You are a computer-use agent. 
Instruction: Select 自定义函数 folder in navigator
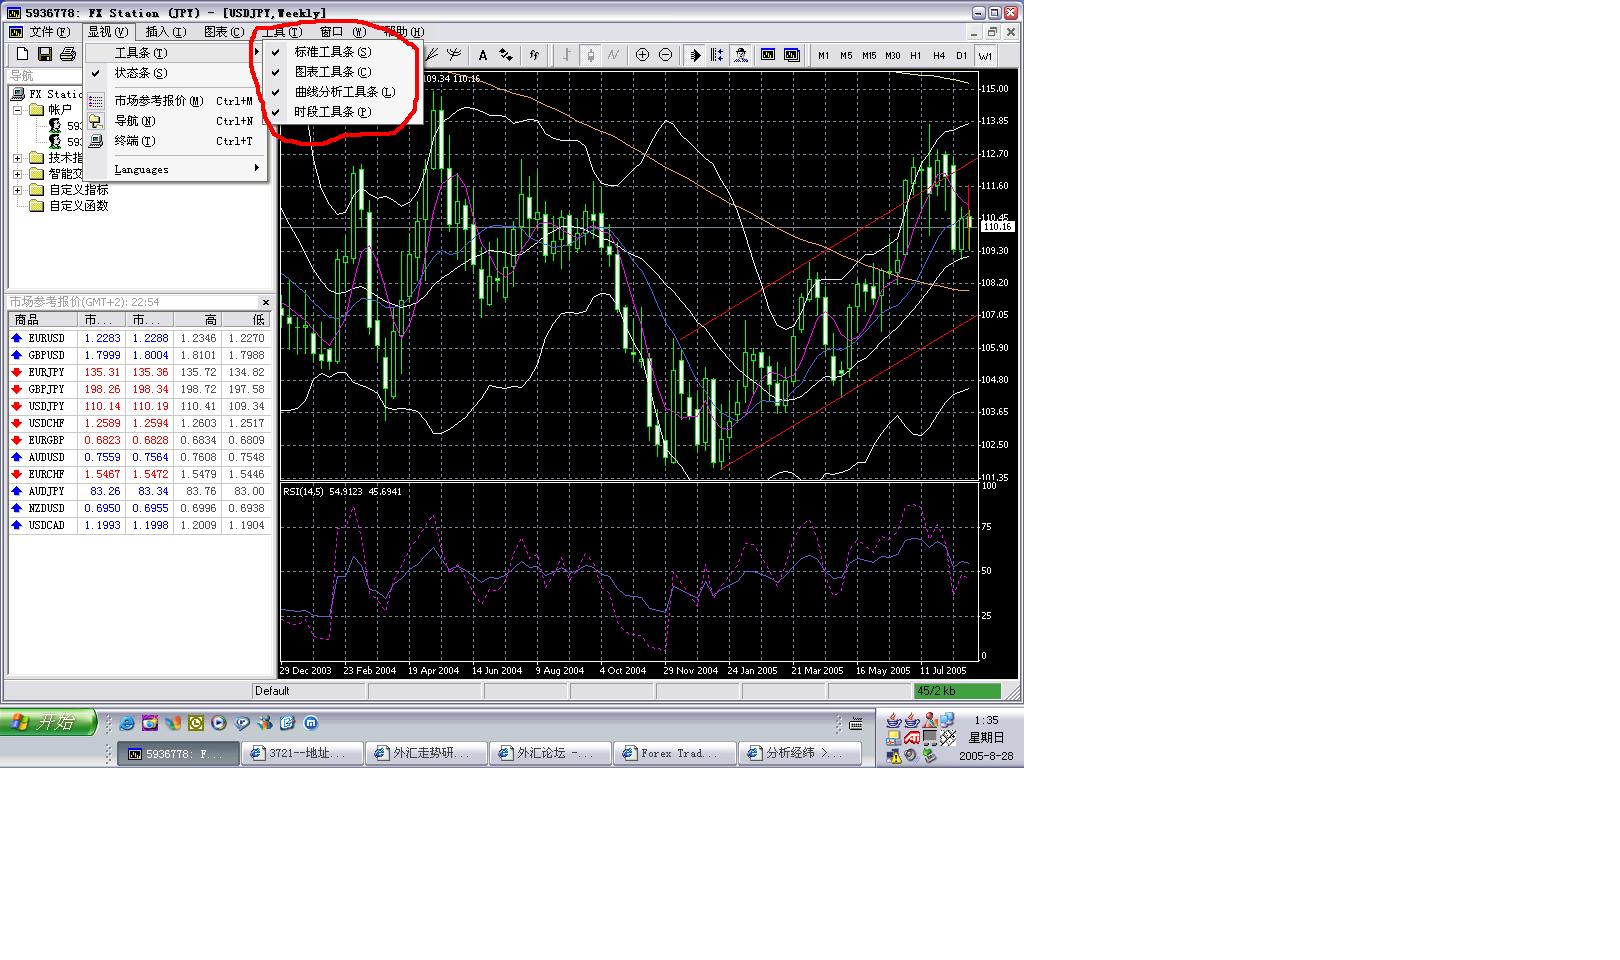[78, 206]
